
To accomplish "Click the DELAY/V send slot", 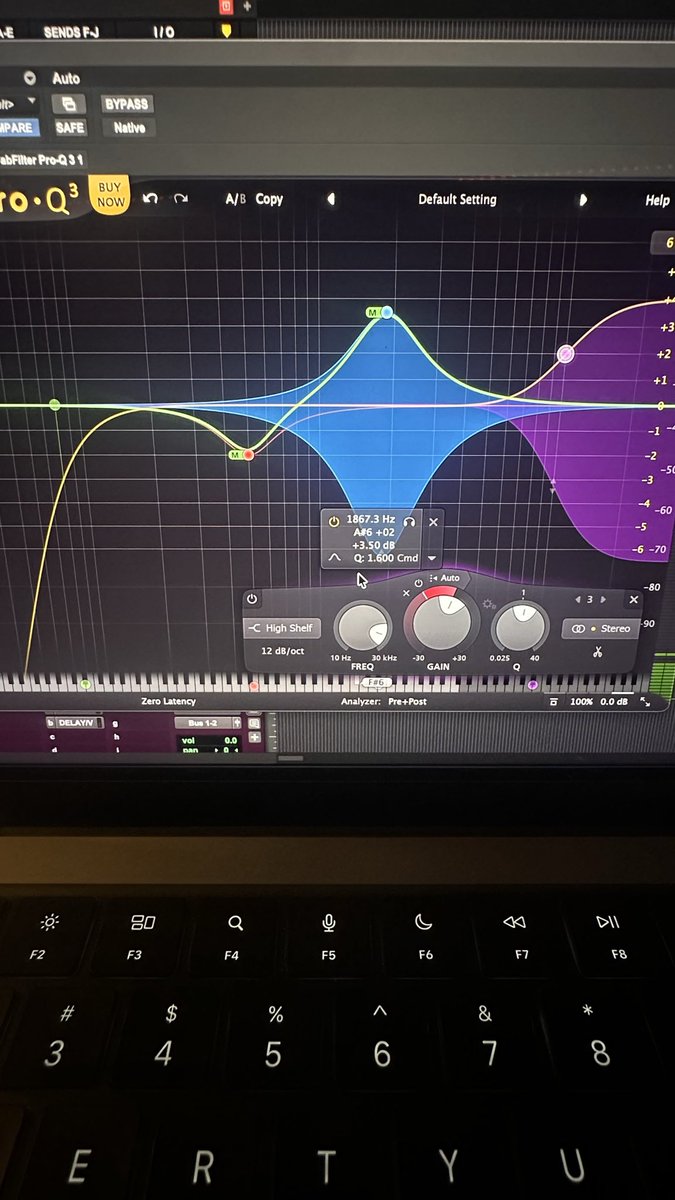I will 74,722.
